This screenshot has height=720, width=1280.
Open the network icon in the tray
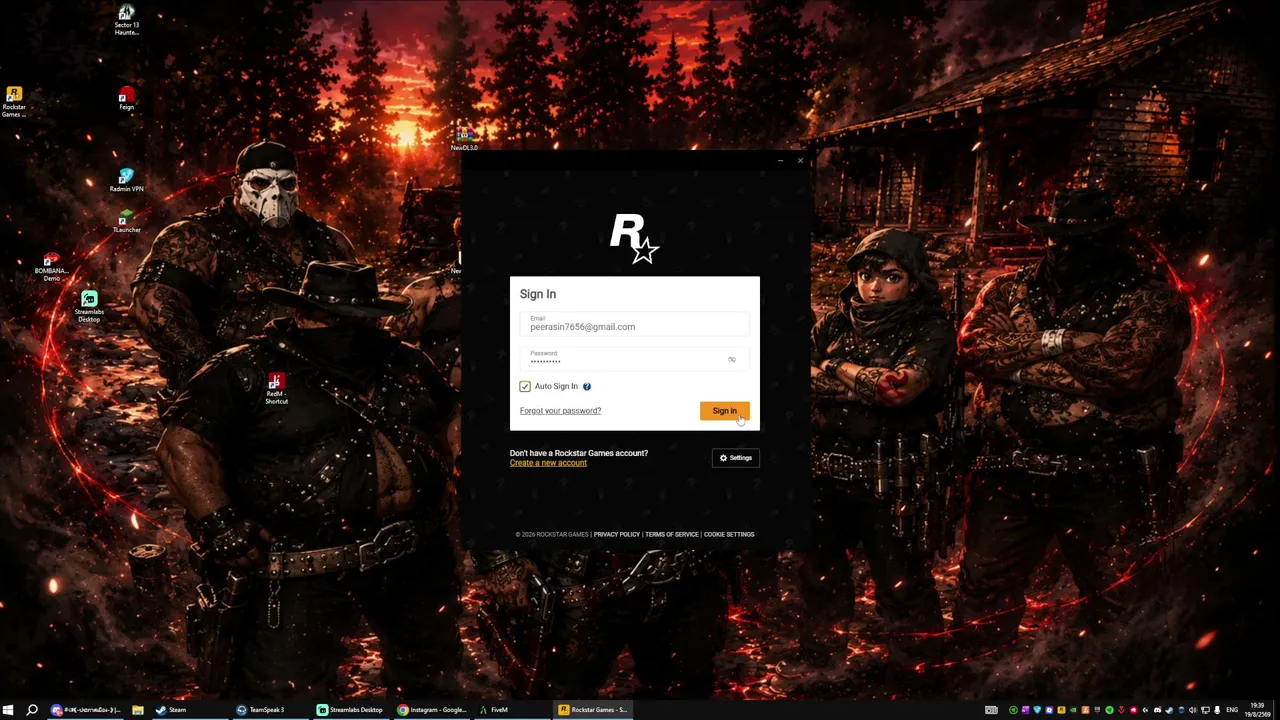1205,710
